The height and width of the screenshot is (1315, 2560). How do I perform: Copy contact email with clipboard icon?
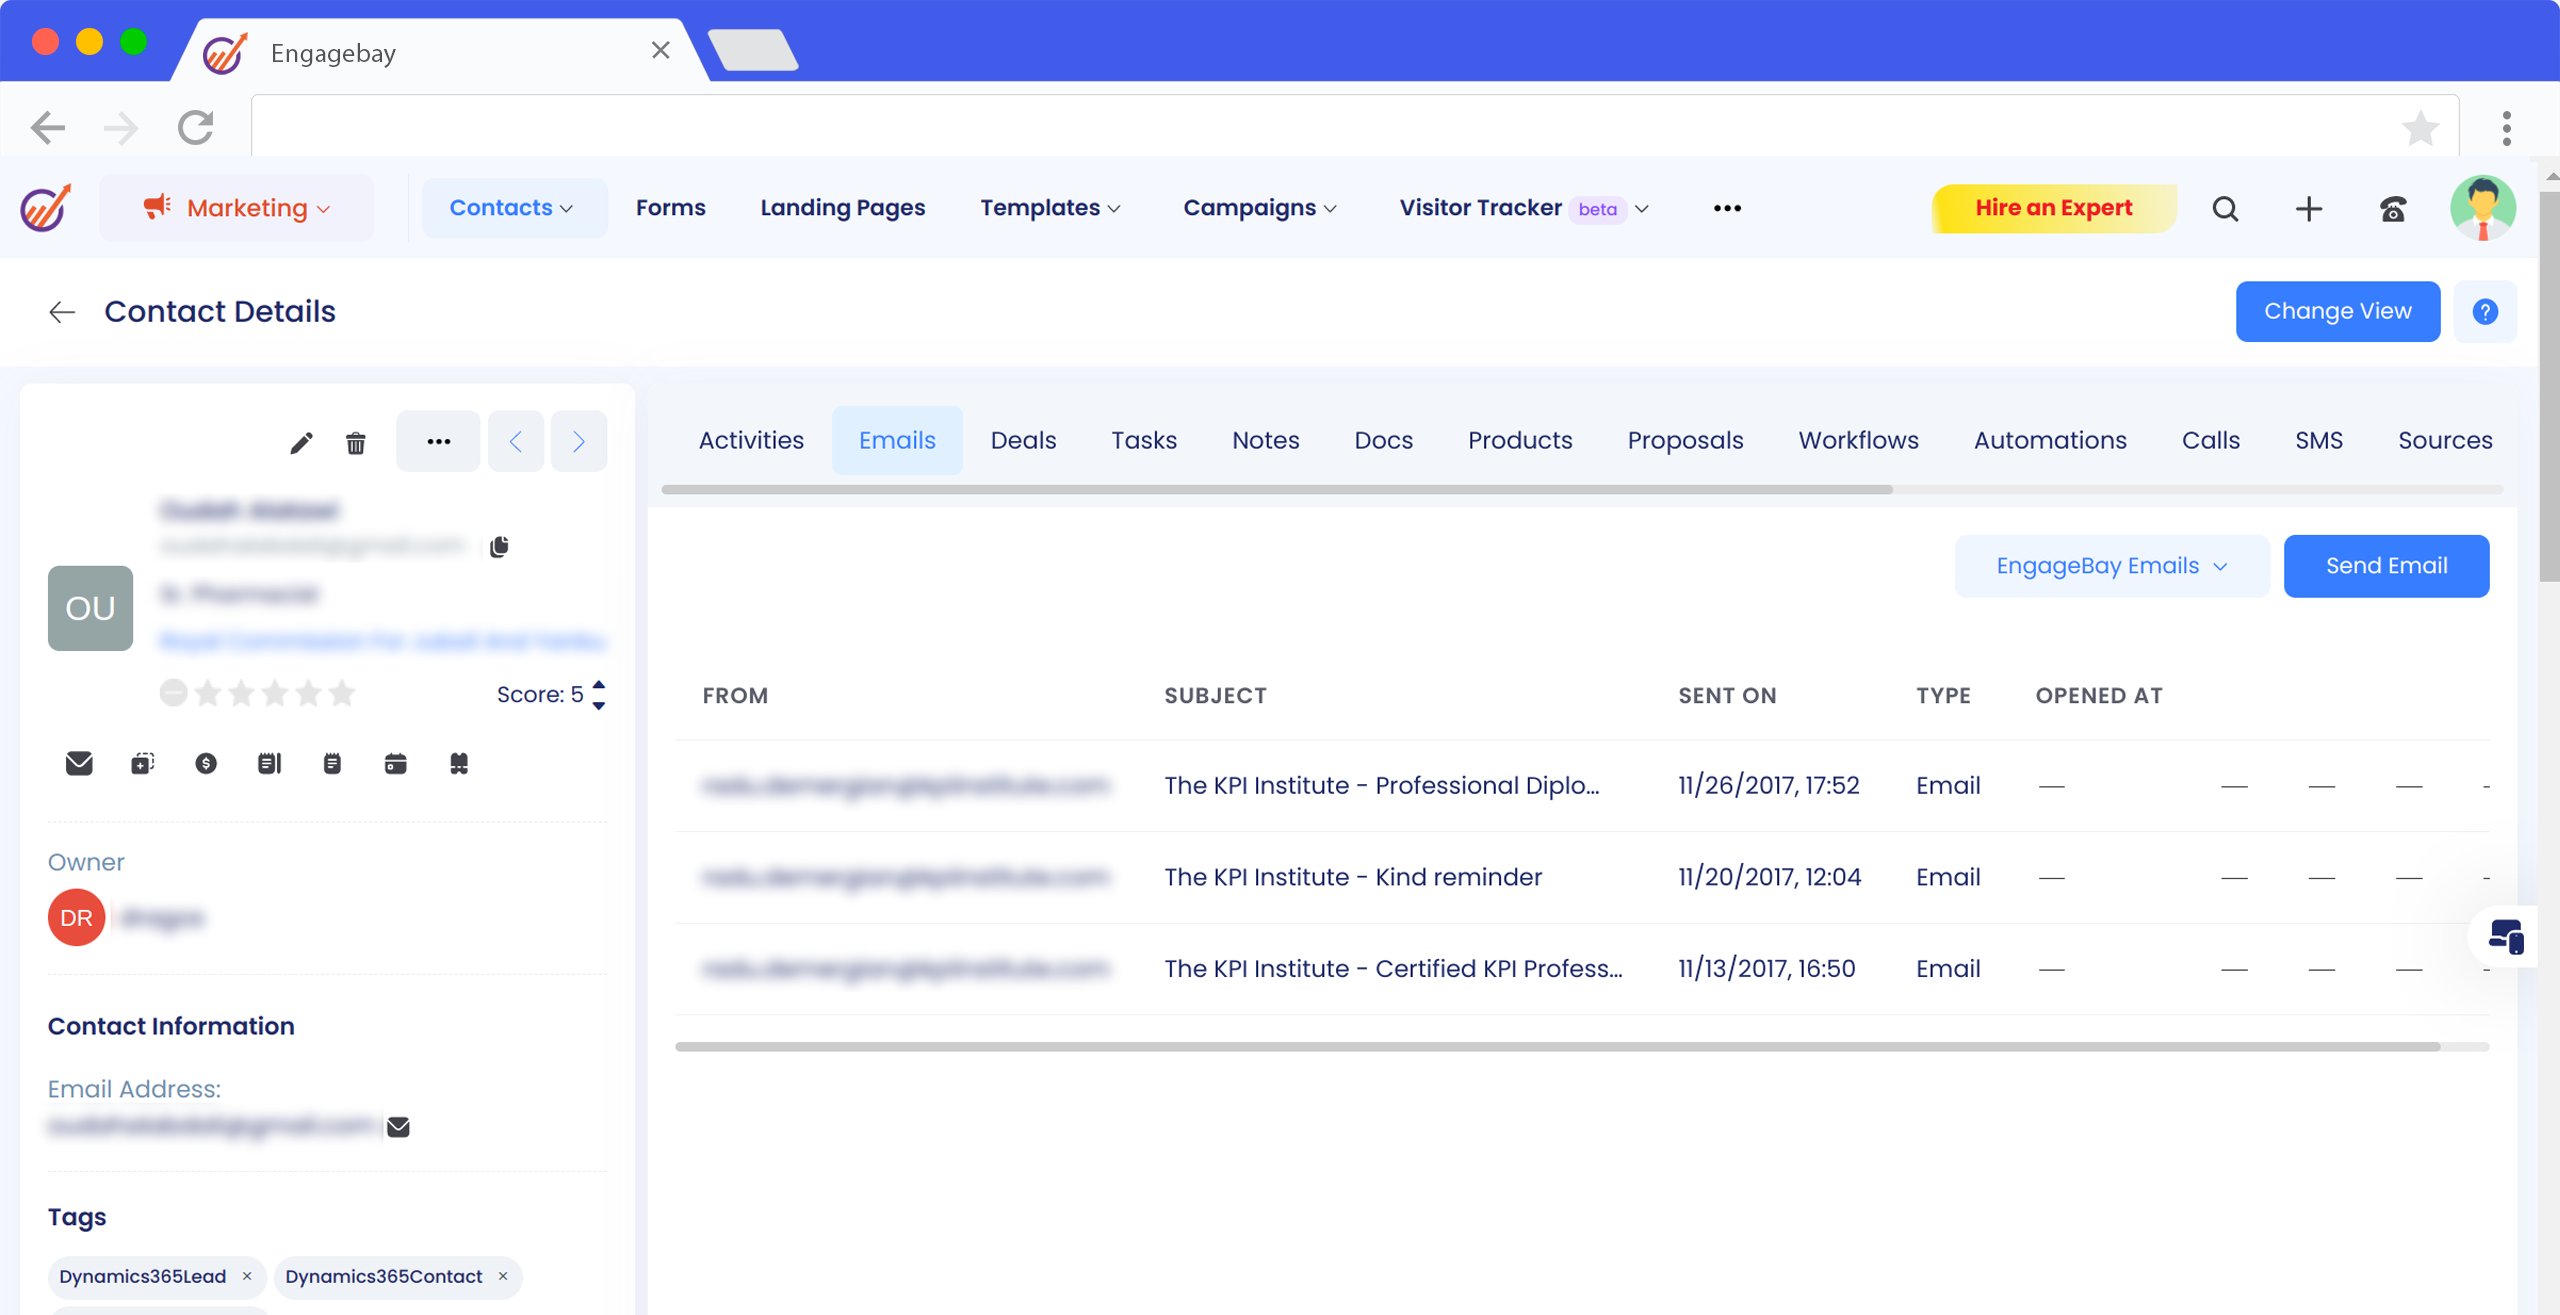tap(499, 546)
